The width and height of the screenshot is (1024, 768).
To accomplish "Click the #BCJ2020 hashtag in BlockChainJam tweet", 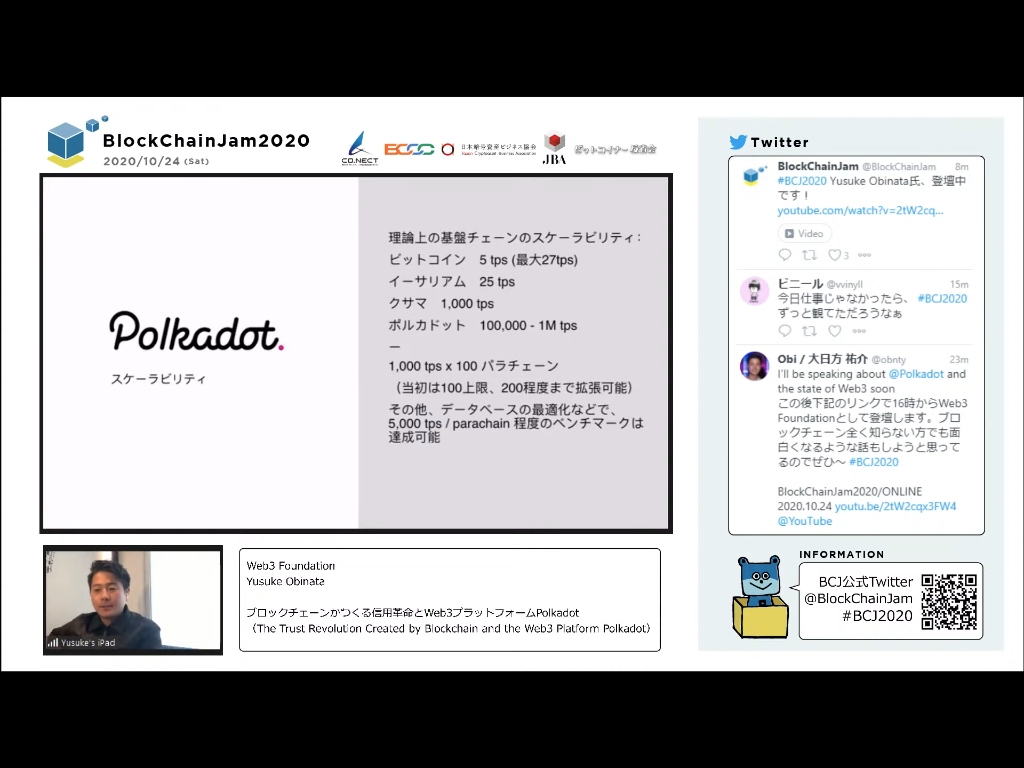I will (802, 181).
